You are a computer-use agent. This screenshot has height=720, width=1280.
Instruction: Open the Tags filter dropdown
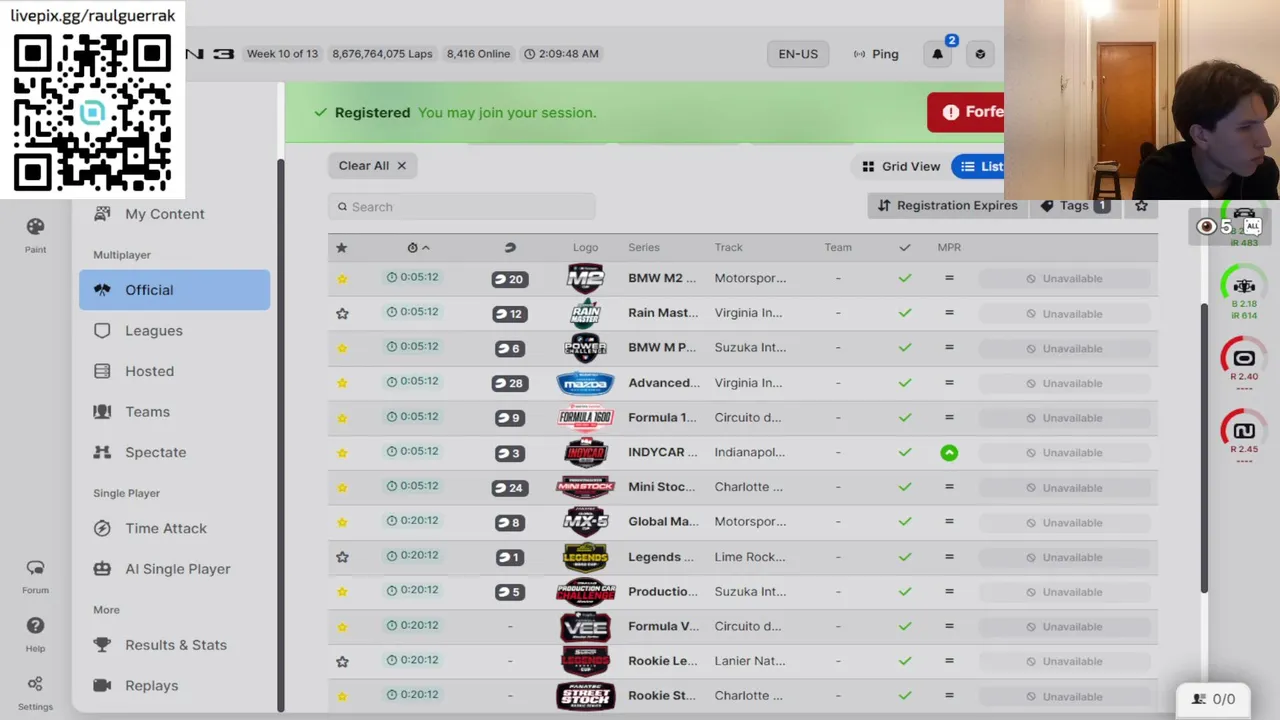click(x=1075, y=206)
